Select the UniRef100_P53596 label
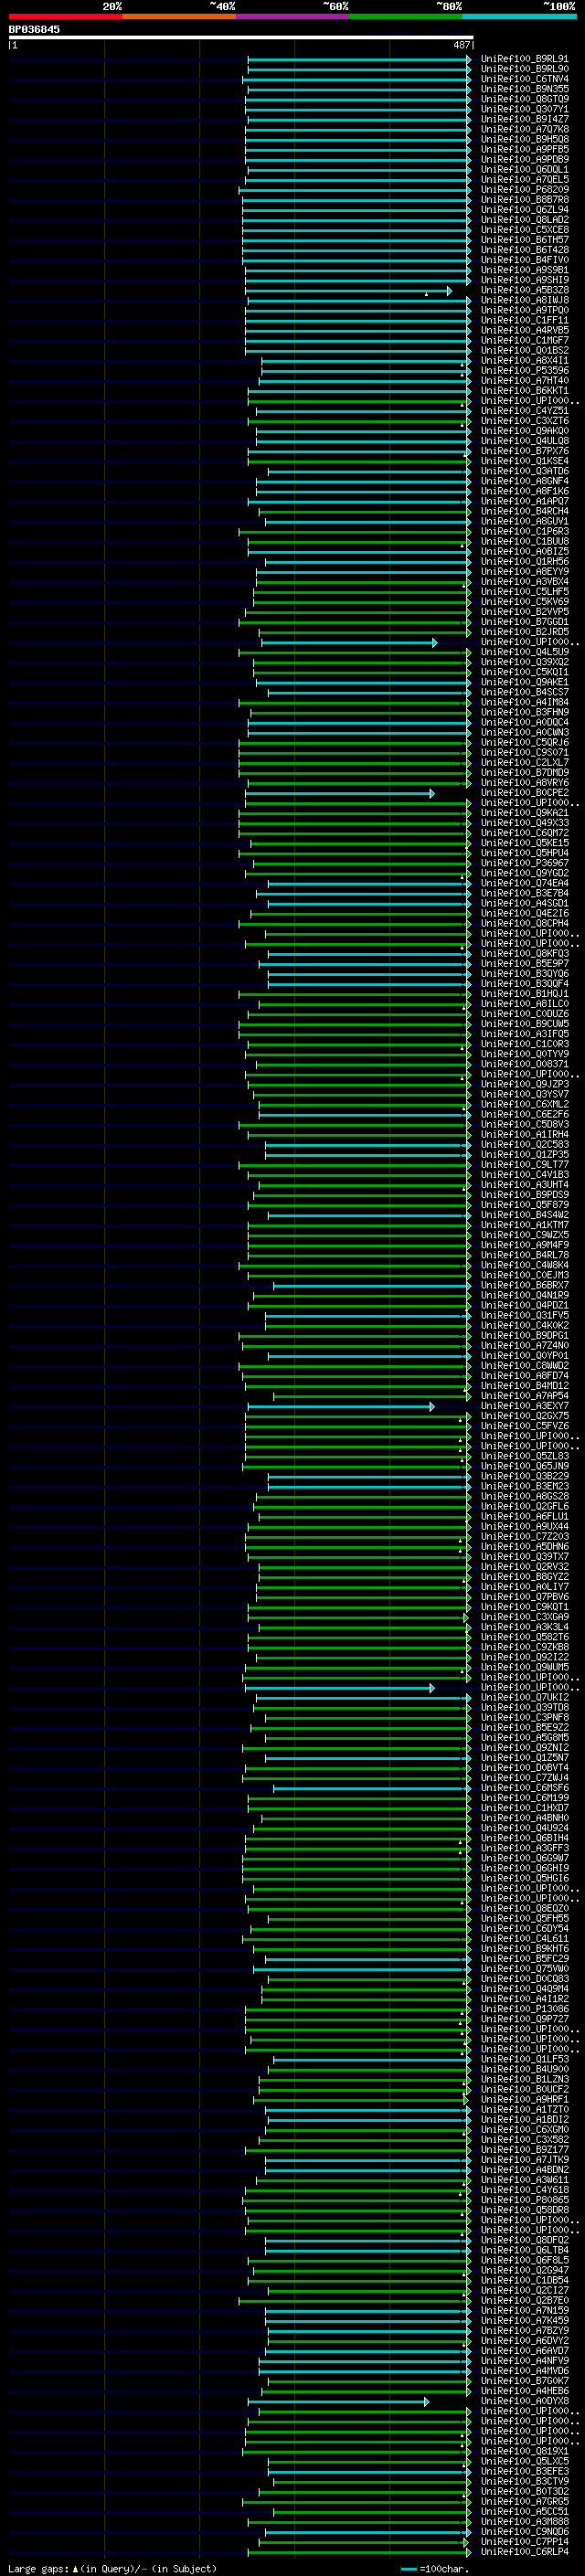The height and width of the screenshot is (2576, 585). (524, 371)
